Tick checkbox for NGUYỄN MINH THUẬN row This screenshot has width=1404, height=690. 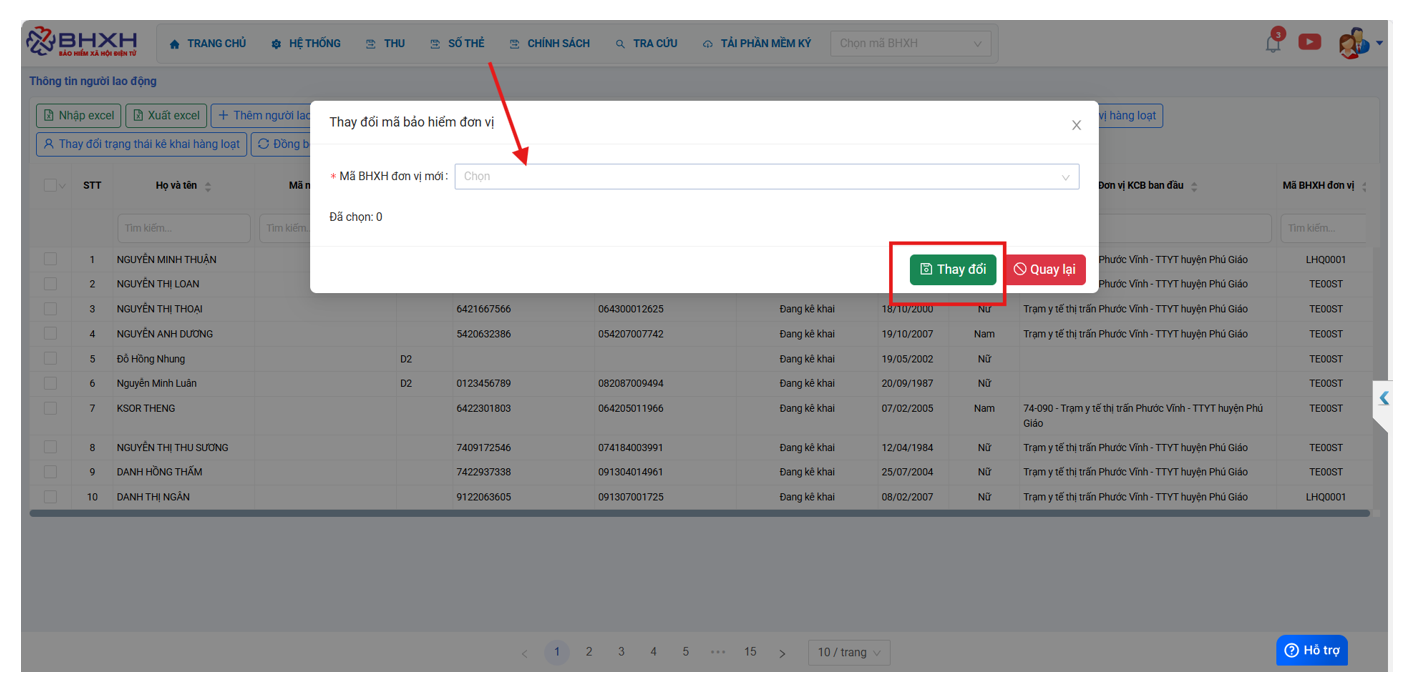point(50,259)
